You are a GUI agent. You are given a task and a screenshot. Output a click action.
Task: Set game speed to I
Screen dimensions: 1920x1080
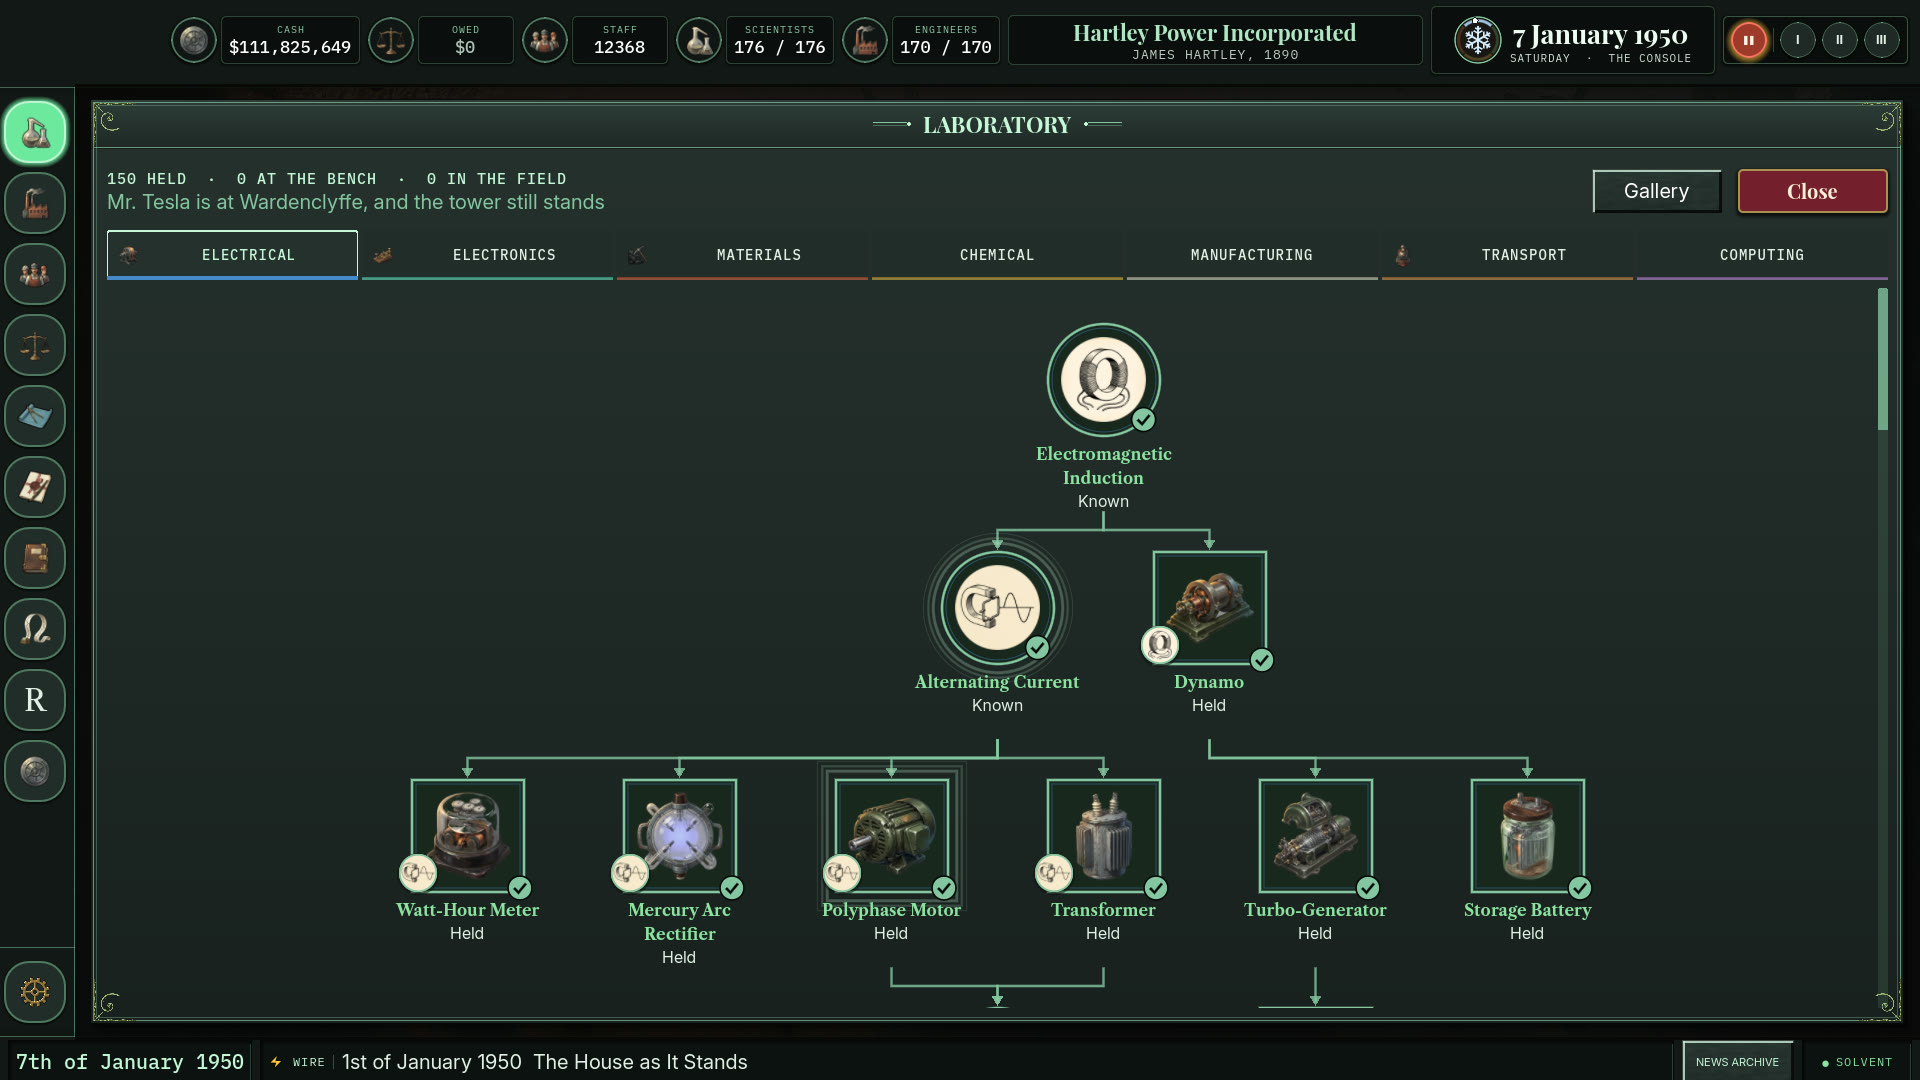(x=1797, y=40)
